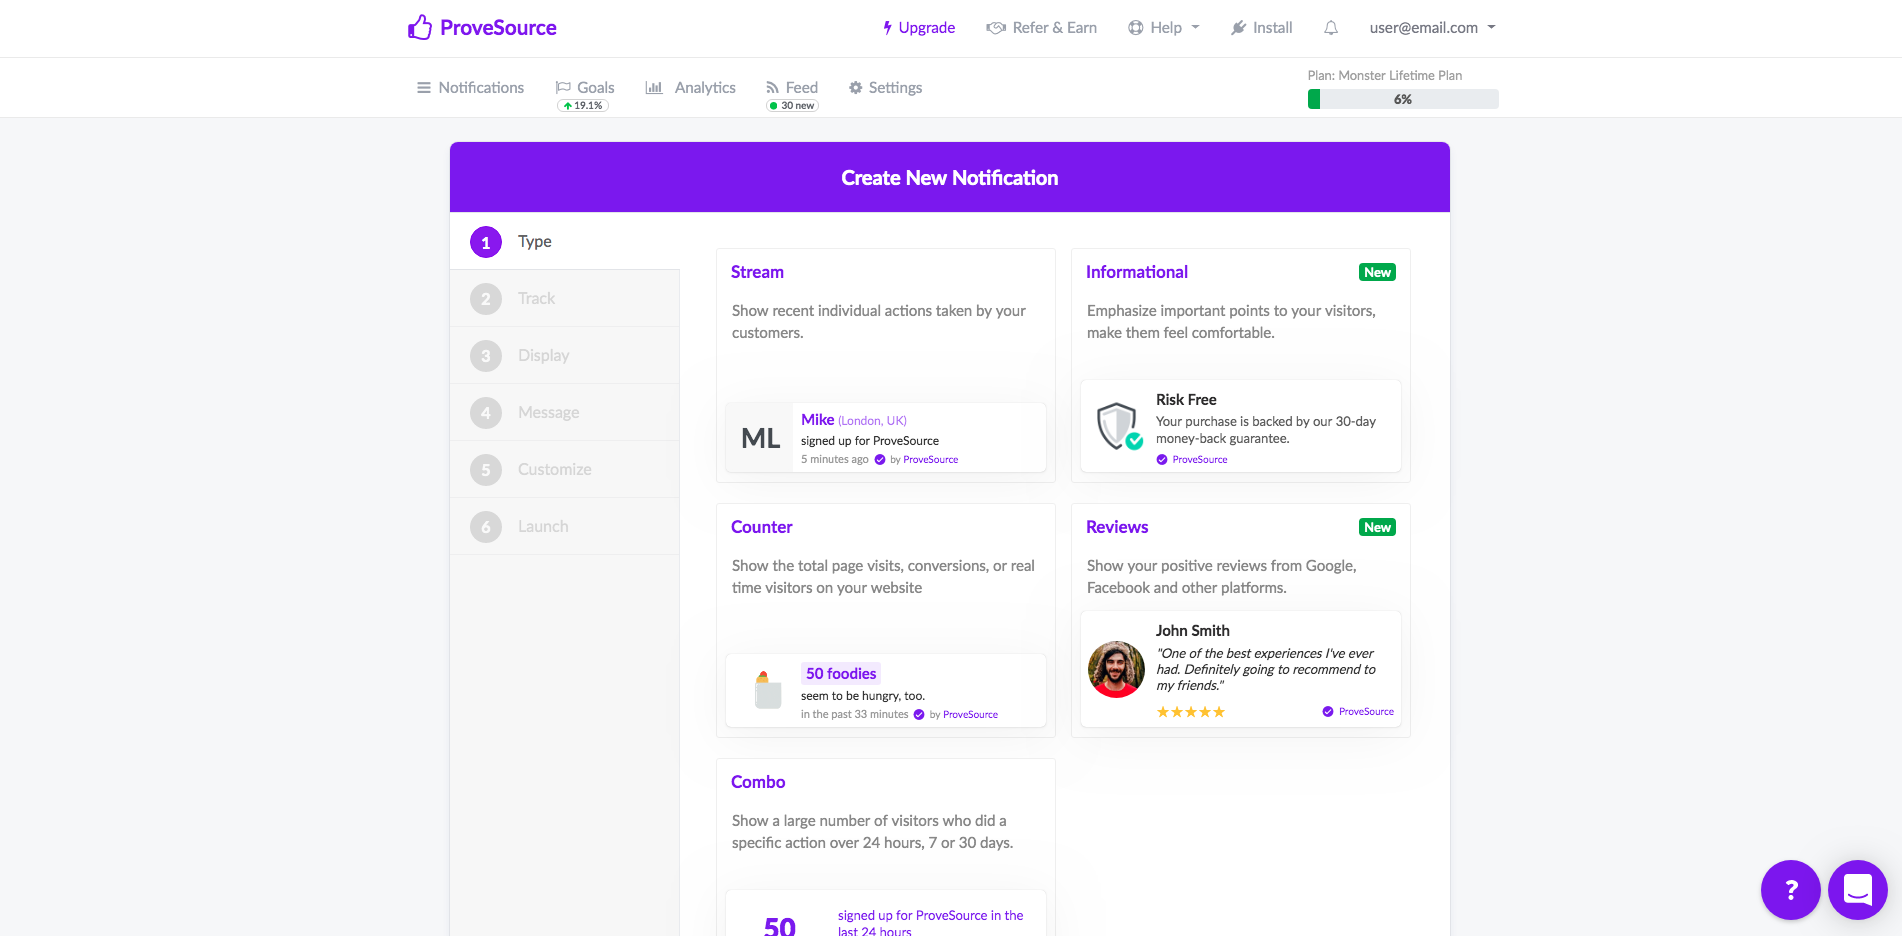Switch to the Goals tab
This screenshot has height=936, width=1902.
[585, 88]
